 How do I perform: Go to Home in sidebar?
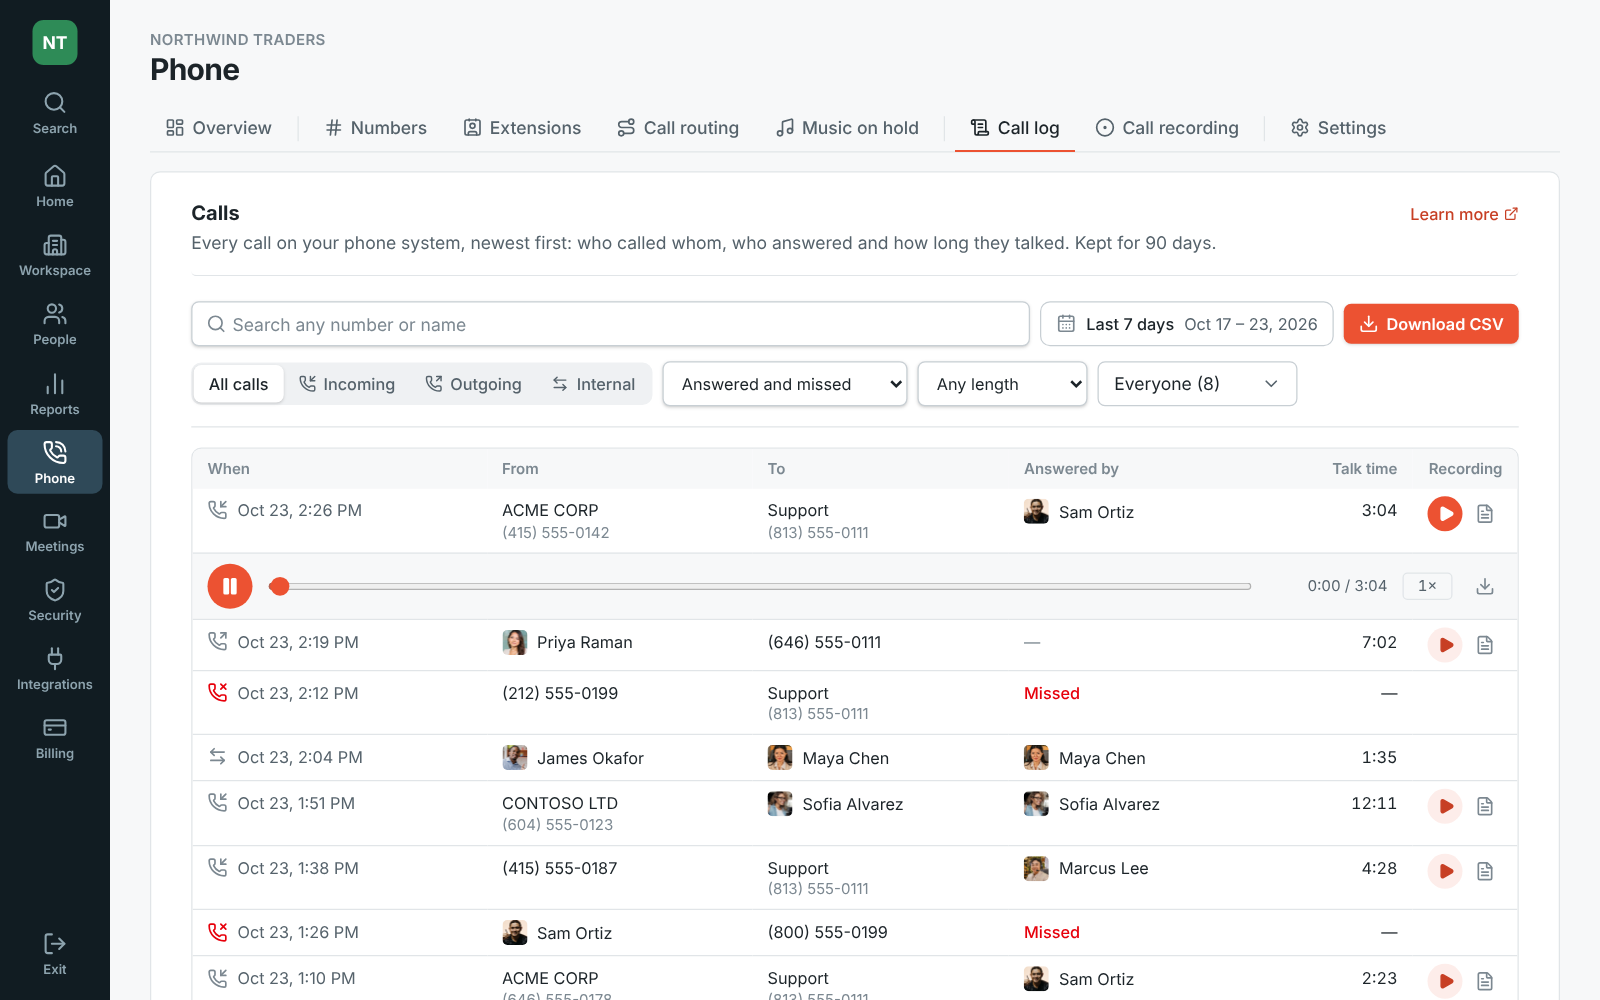click(x=54, y=187)
